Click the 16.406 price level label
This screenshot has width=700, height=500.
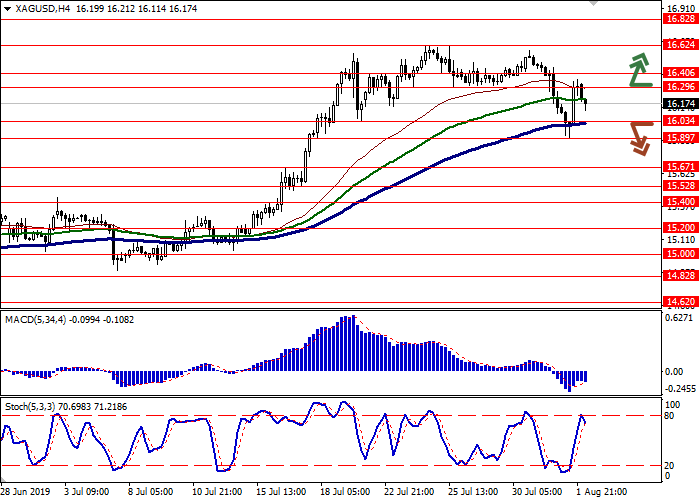679,73
